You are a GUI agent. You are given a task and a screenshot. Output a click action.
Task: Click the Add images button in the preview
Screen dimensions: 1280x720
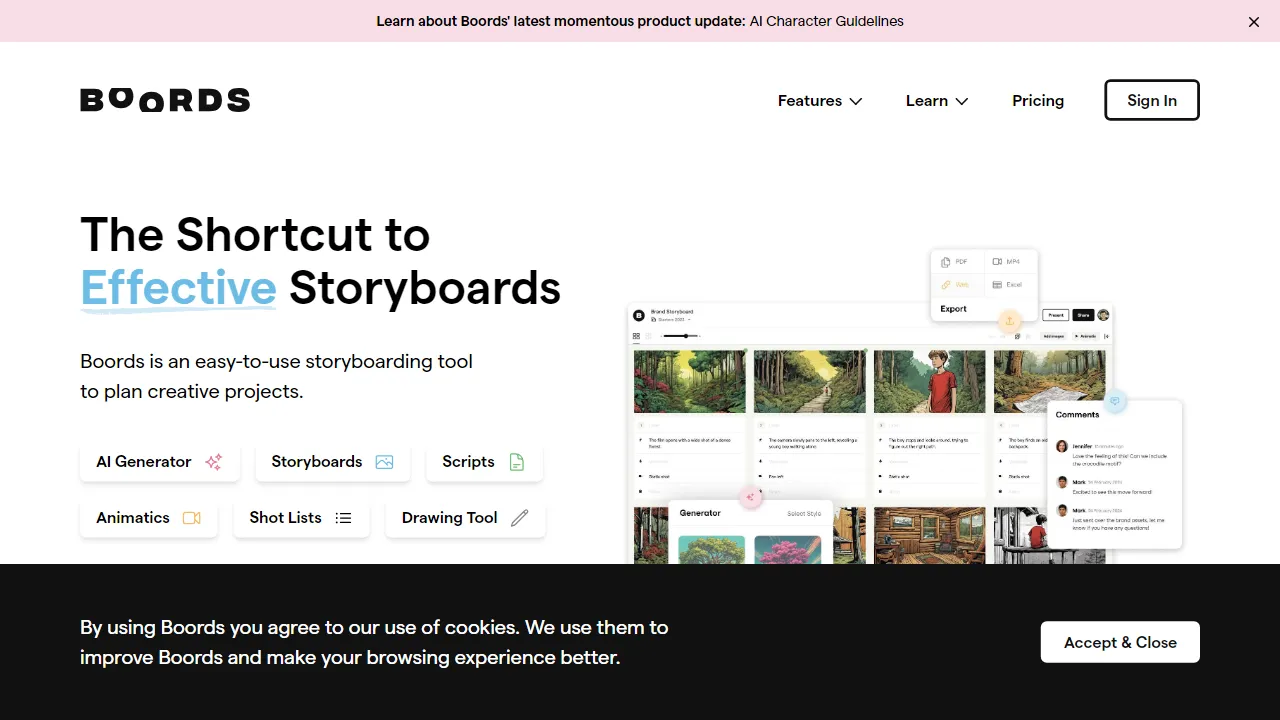pos(1055,336)
